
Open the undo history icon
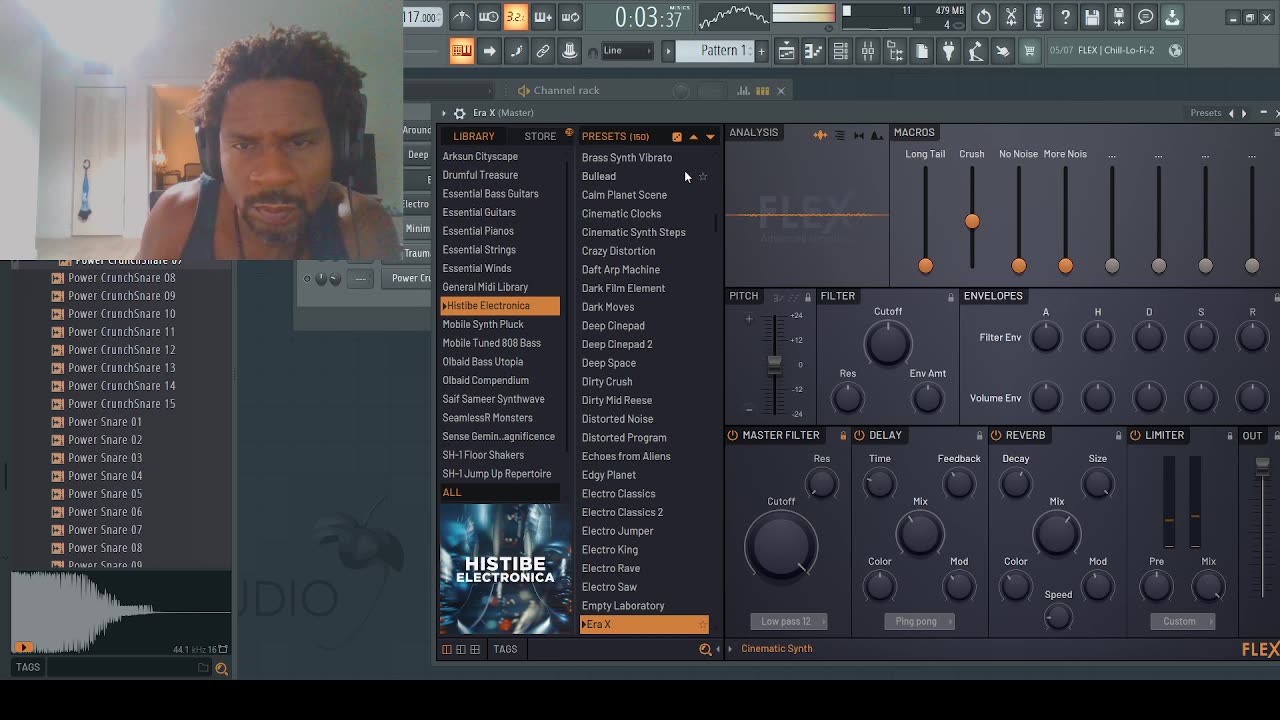[984, 16]
